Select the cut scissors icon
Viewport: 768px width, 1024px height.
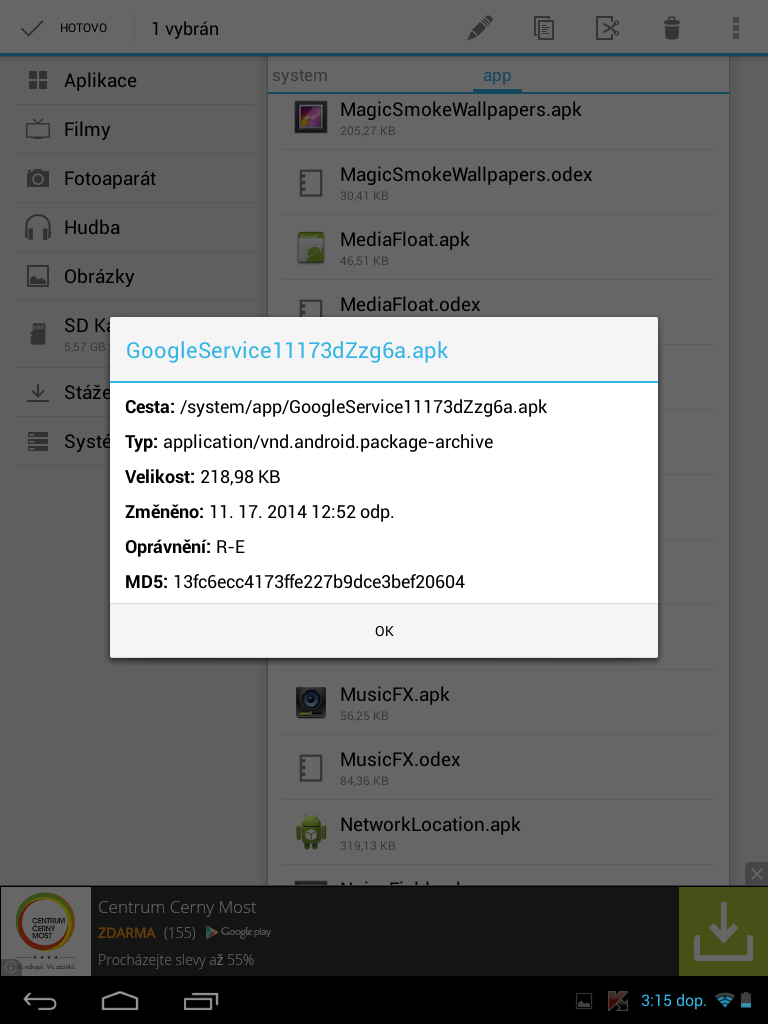[607, 28]
